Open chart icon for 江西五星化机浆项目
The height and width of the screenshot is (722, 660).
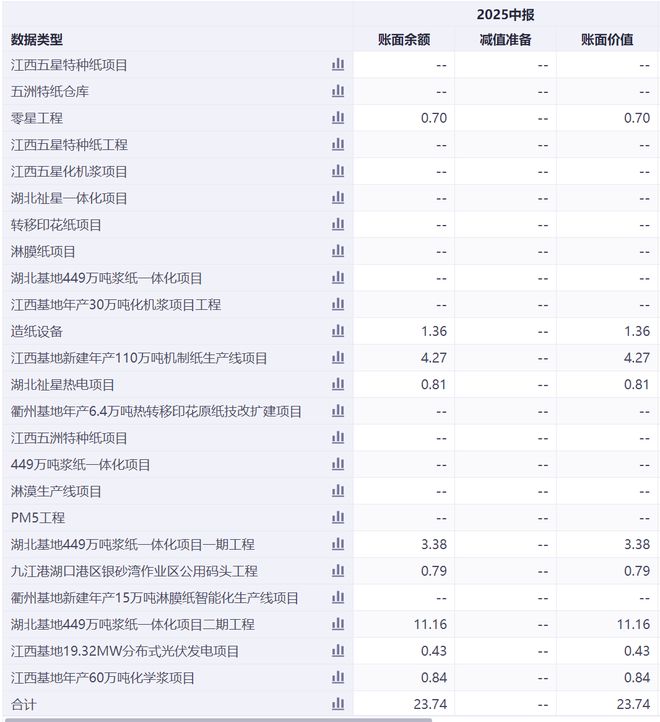[x=338, y=171]
